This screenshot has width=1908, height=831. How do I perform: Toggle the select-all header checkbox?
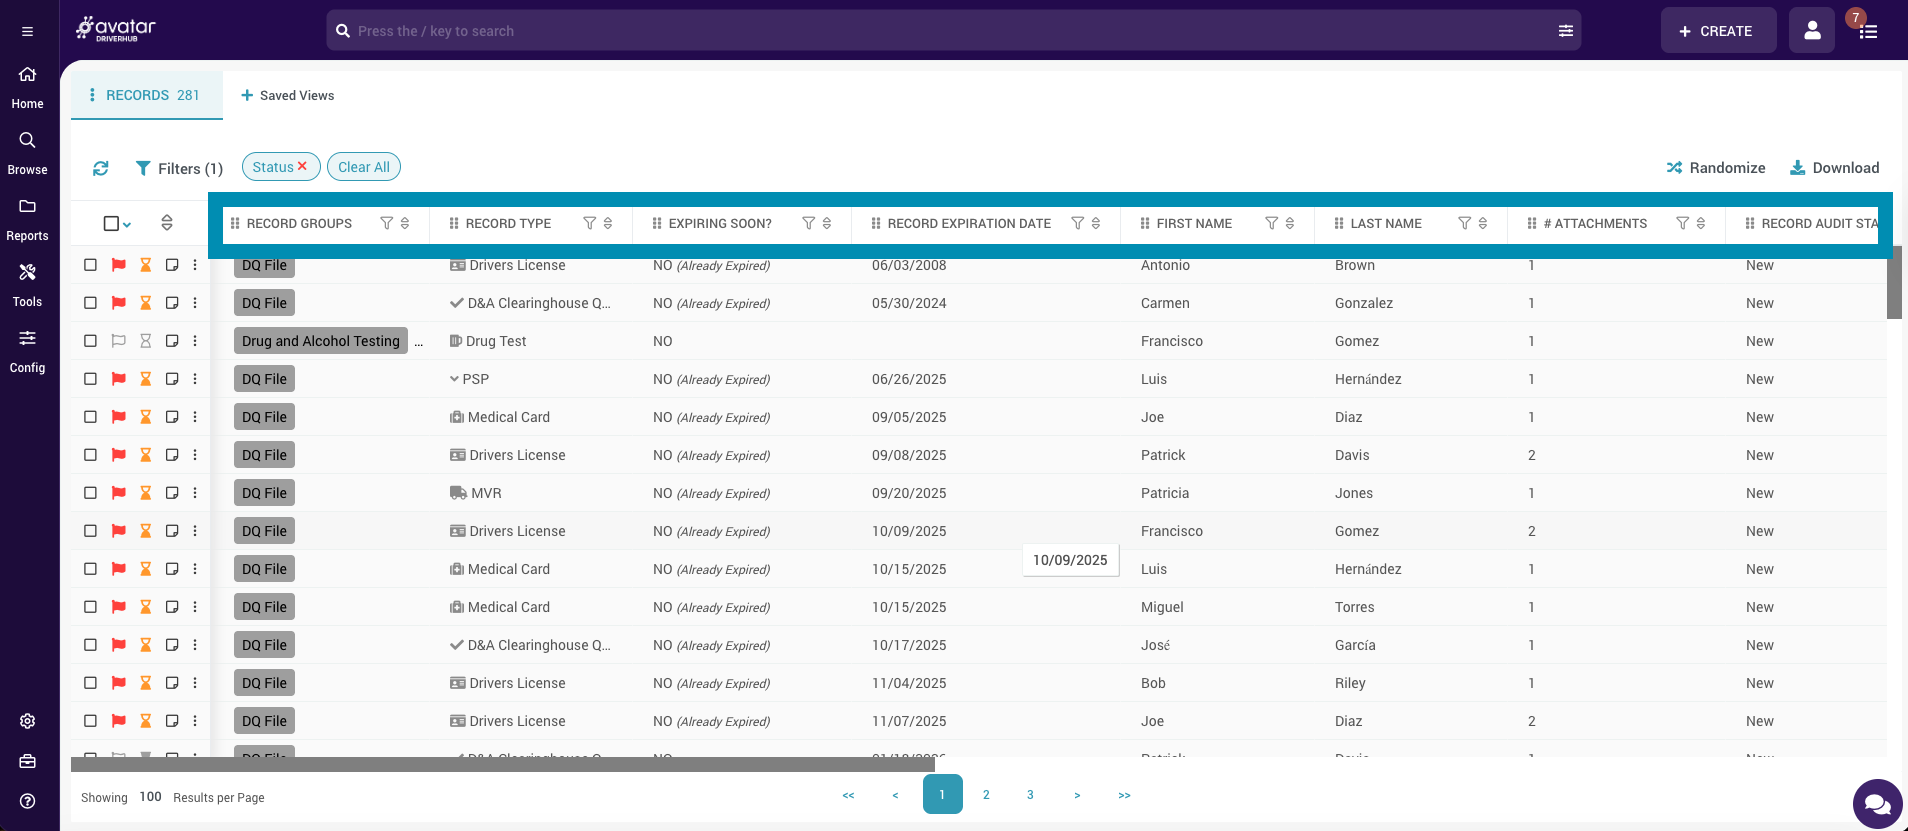[111, 223]
